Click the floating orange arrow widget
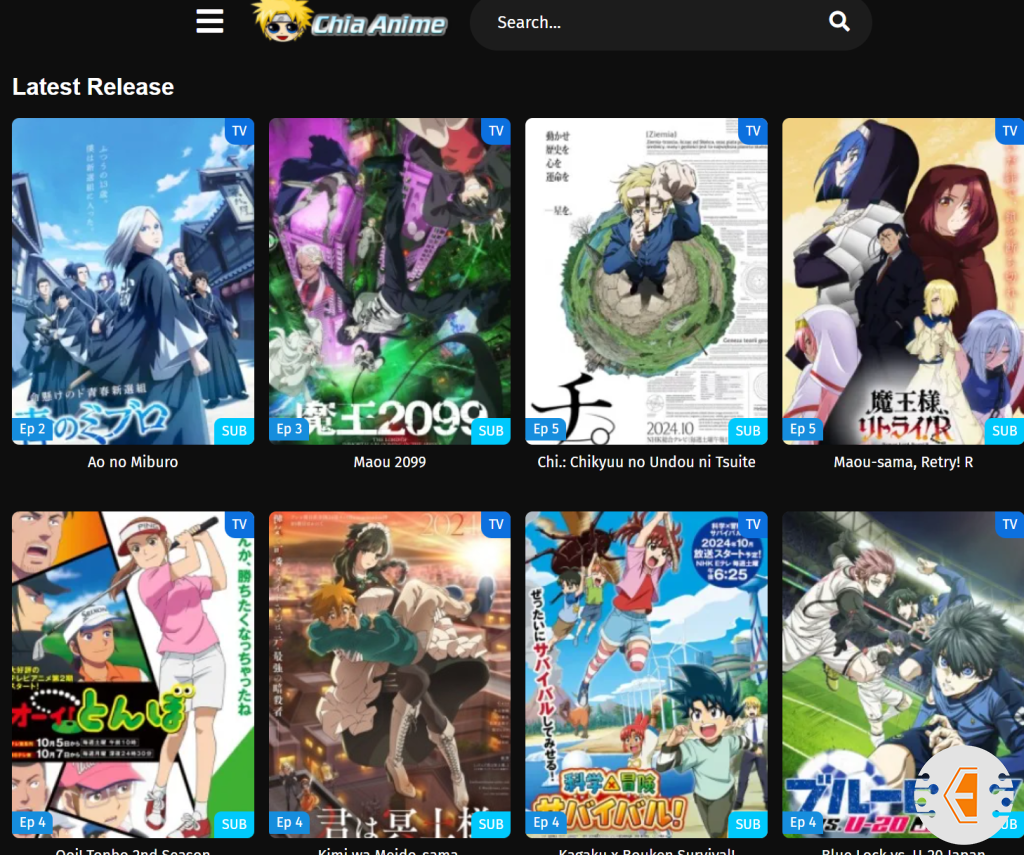Viewport: 1024px width, 855px height. click(963, 795)
